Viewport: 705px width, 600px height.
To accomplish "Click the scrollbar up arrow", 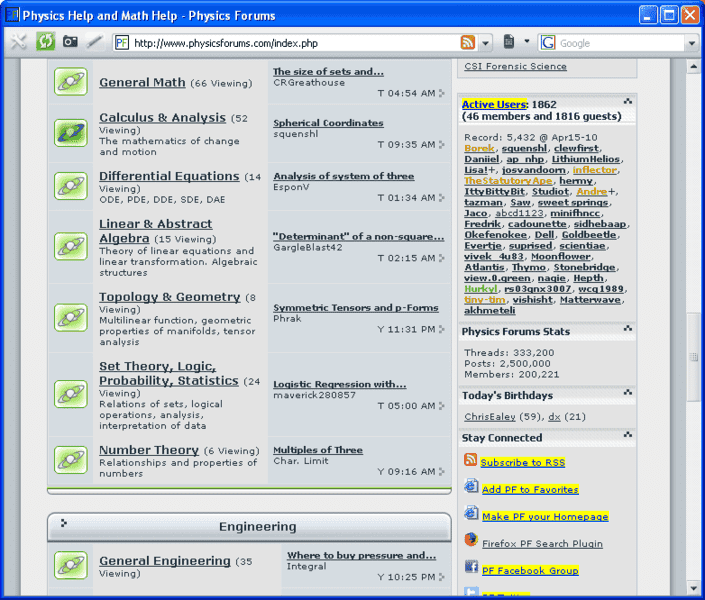I will [693, 67].
